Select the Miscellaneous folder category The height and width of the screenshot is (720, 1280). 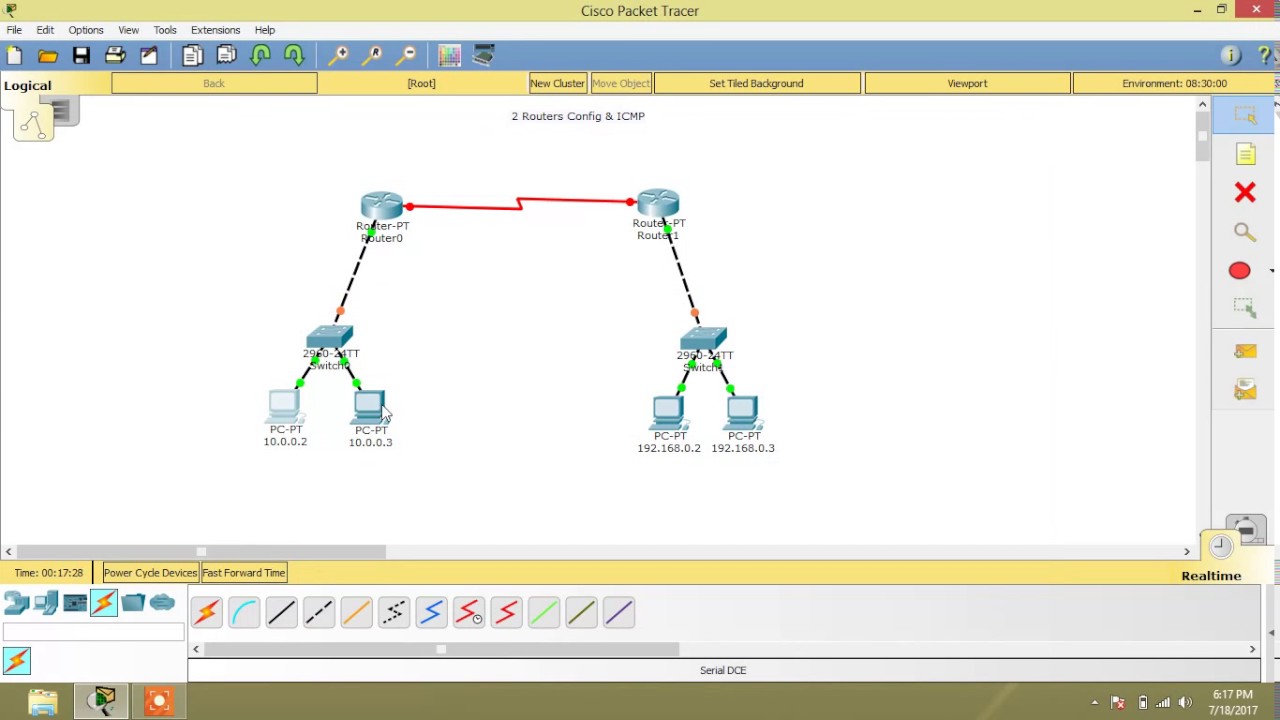[133, 602]
